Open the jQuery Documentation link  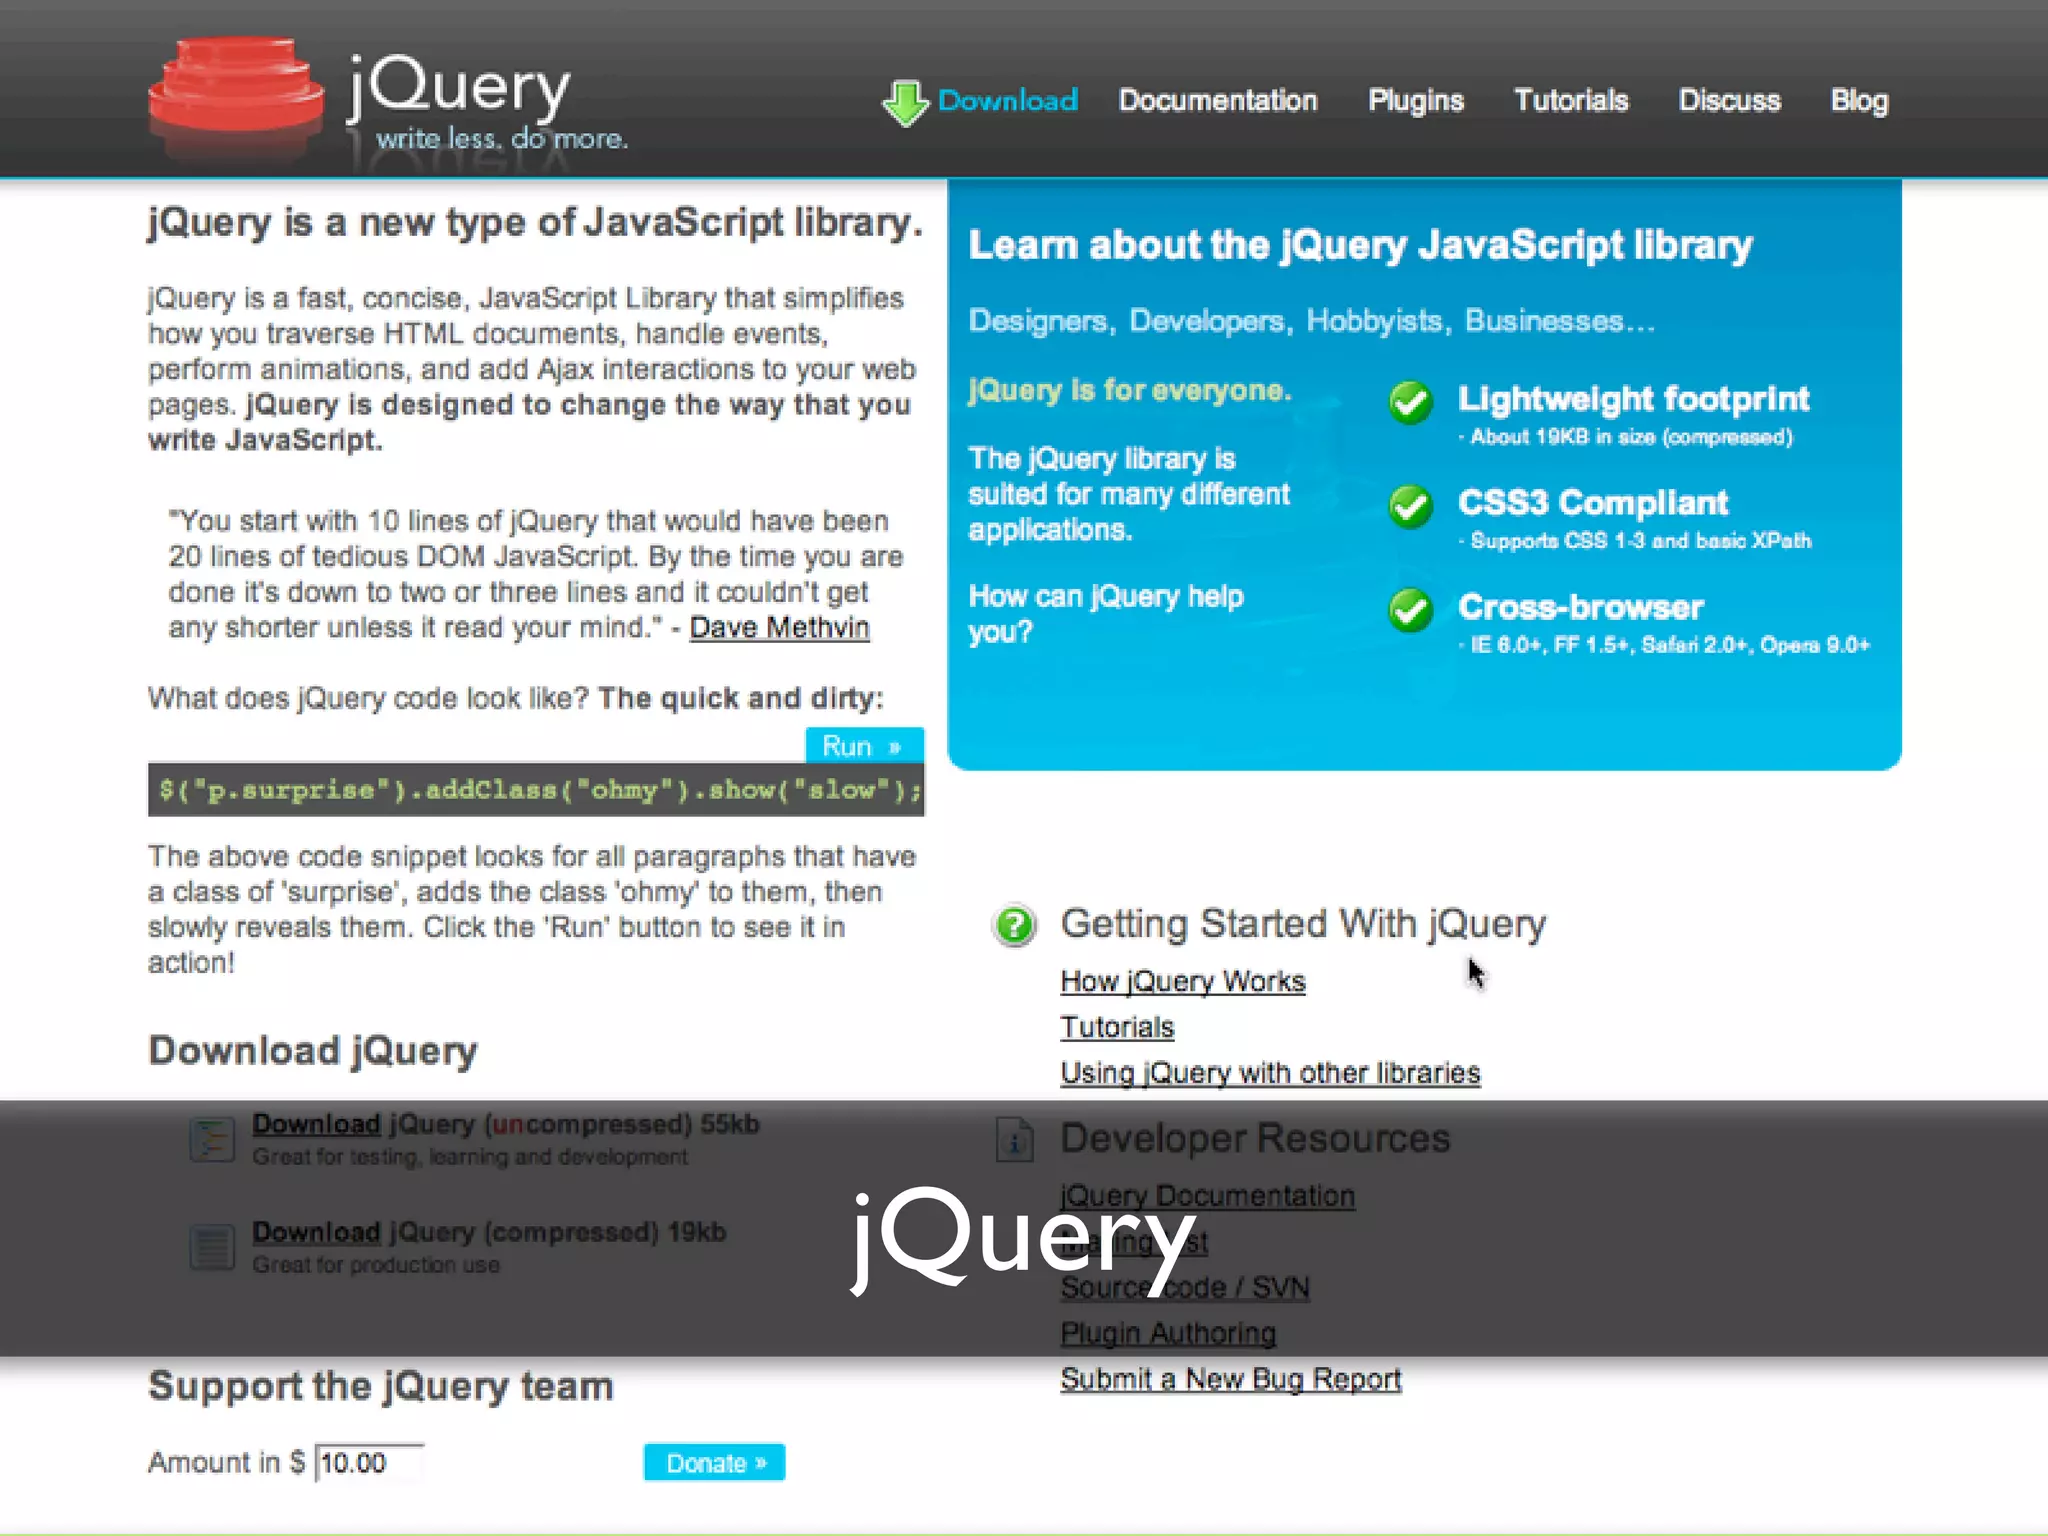[1207, 1196]
